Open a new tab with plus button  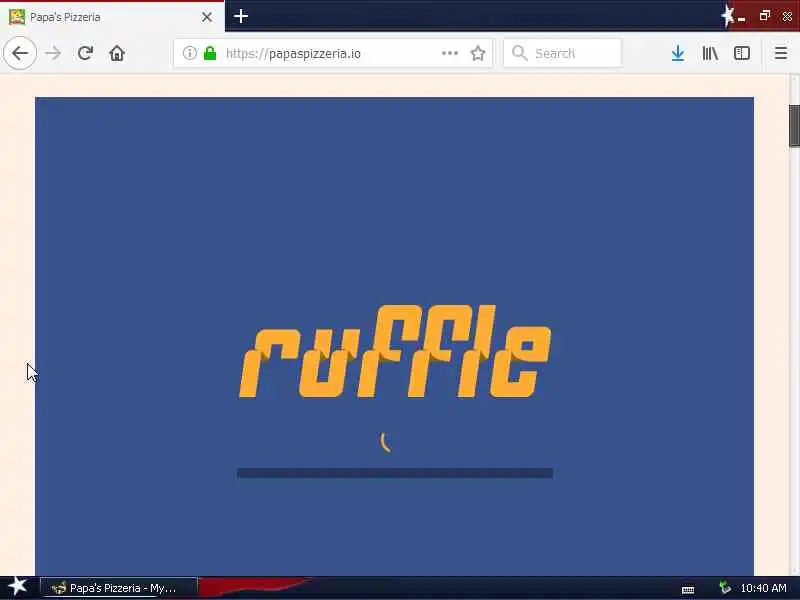pyautogui.click(x=241, y=16)
